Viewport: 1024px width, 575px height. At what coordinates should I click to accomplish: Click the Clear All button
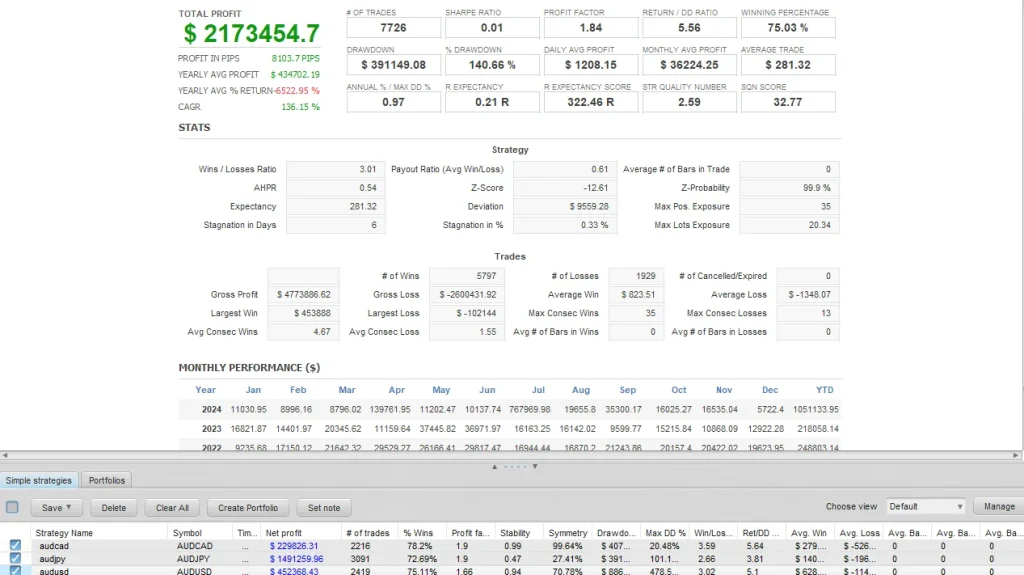172,507
